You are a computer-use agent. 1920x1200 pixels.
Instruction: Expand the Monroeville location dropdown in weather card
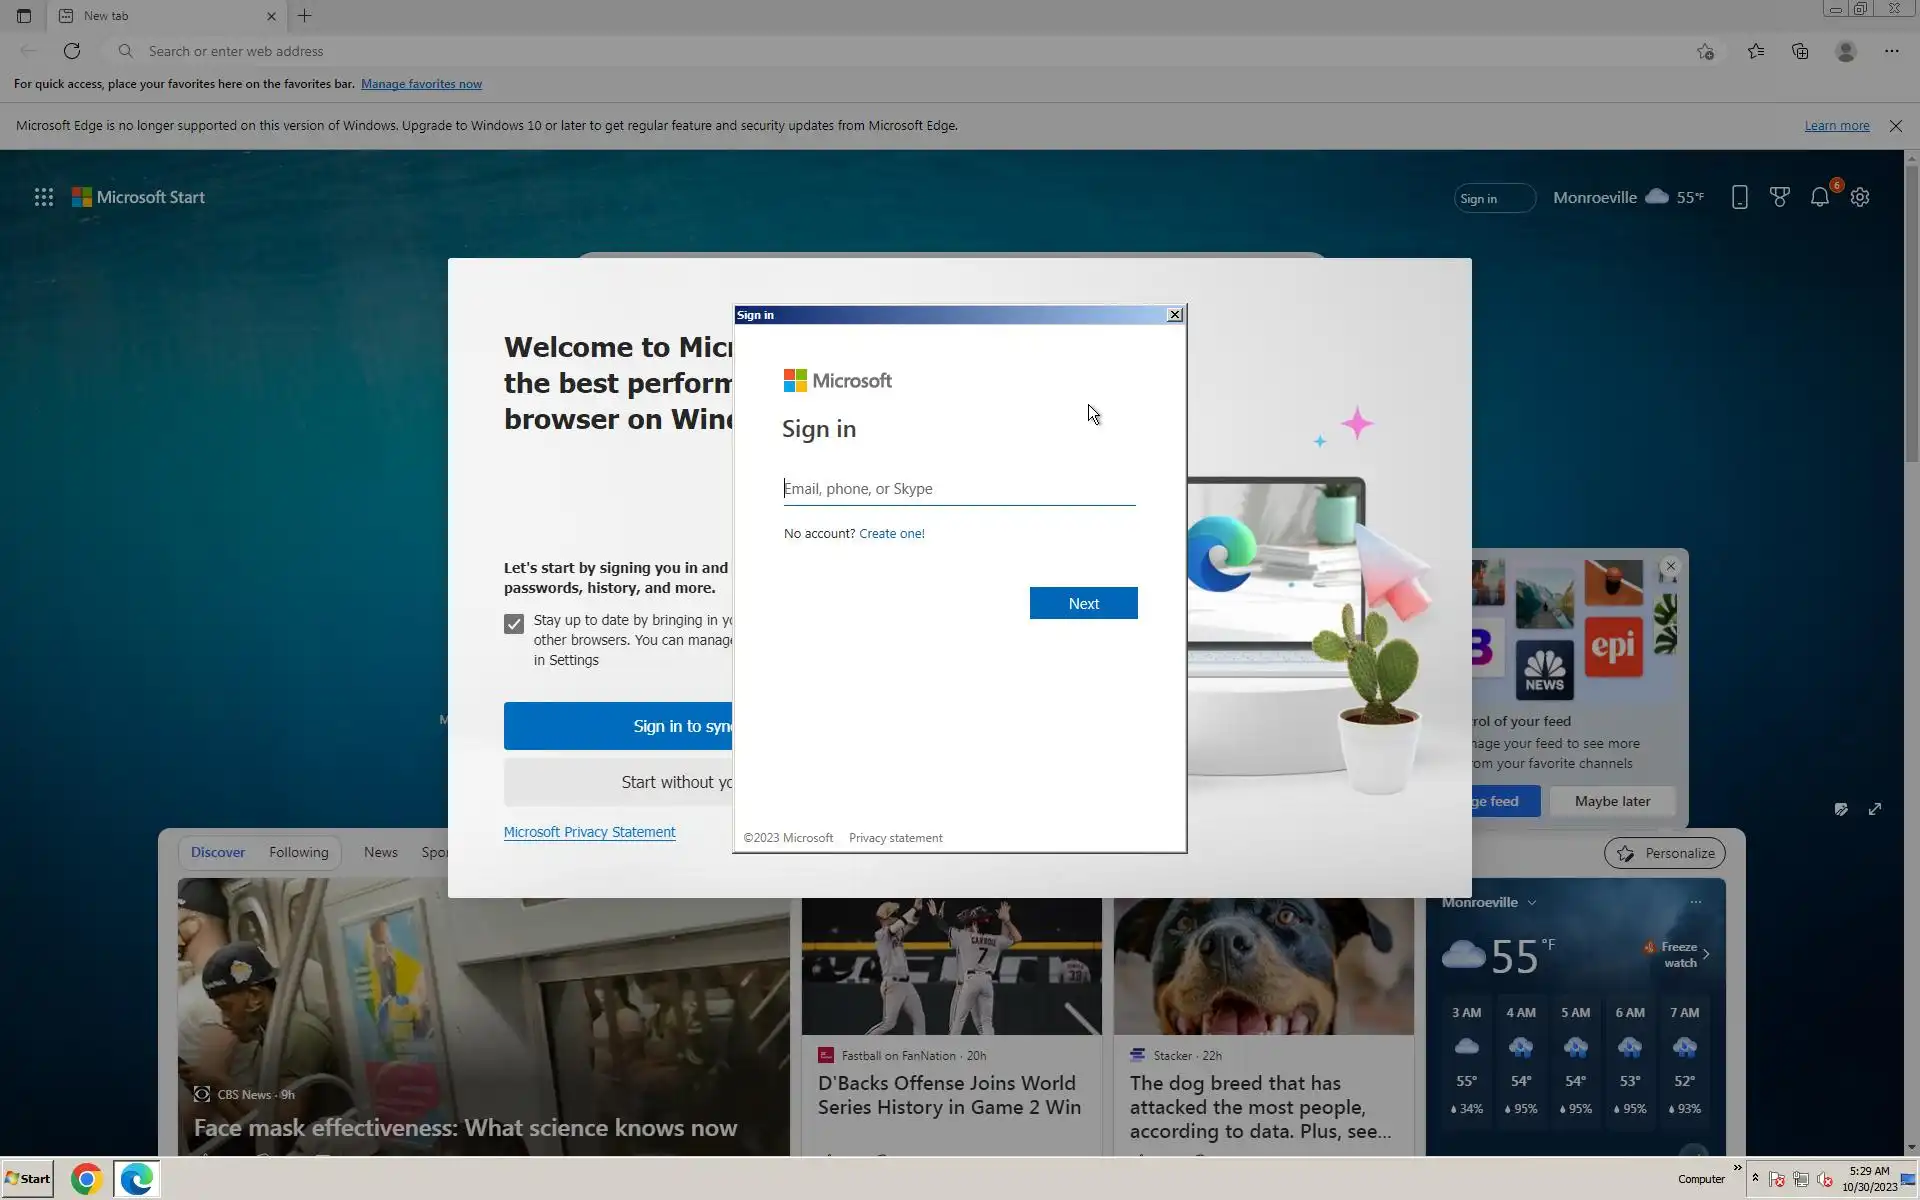click(1532, 902)
